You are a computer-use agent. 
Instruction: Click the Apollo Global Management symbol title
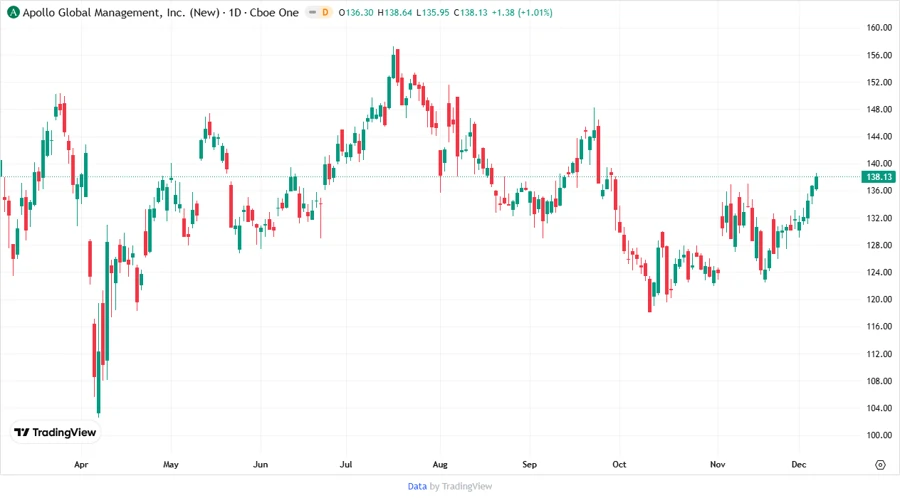[161, 12]
